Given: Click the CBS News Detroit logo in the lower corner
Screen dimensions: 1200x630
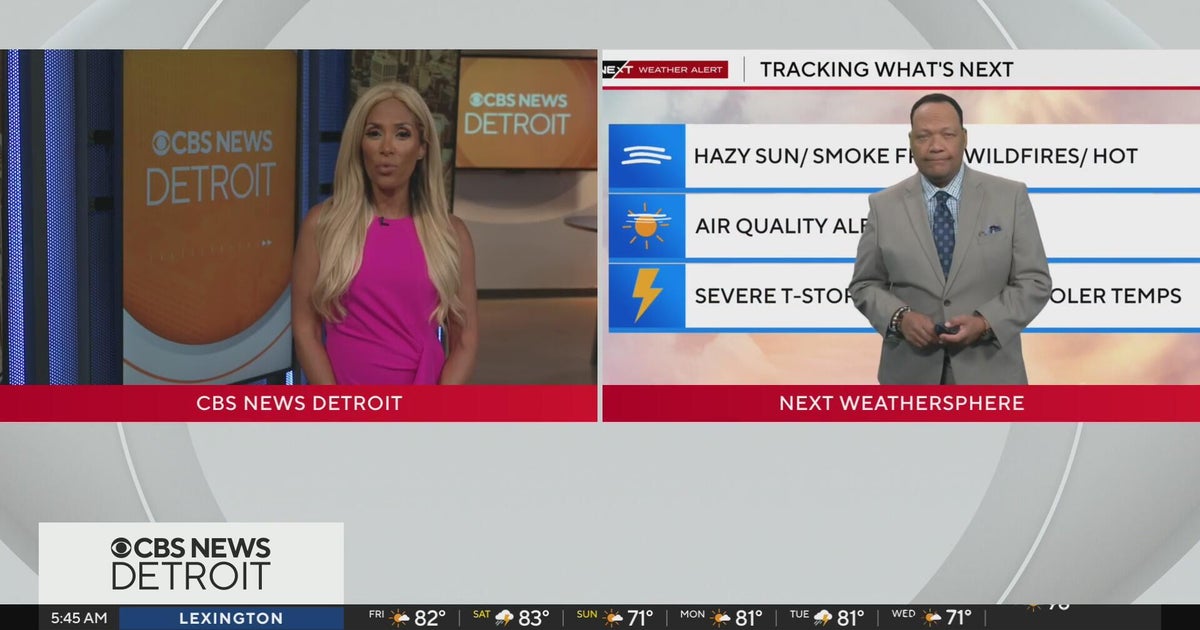Looking at the screenshot, I should pos(191,563).
